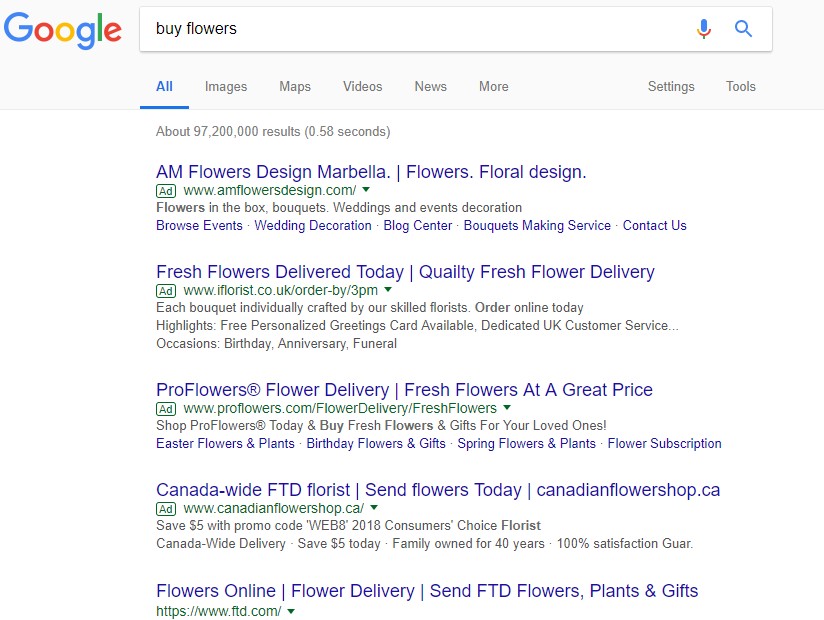Expand the dropdown arrow beside www.iflorist.co.uk/order-by/3pm
Screen dimensions: 824x620
(388, 290)
